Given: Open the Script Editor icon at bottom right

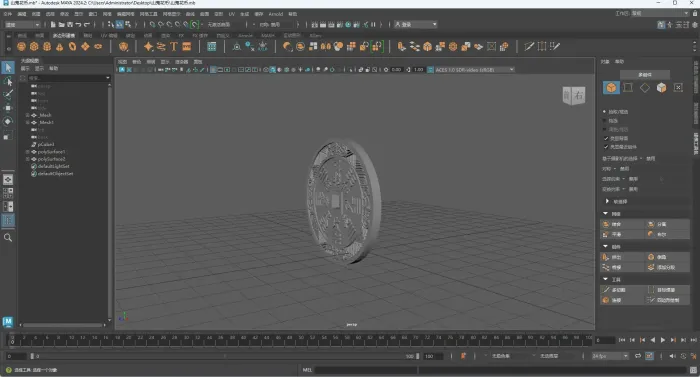Looking at the screenshot, I should [x=693, y=370].
